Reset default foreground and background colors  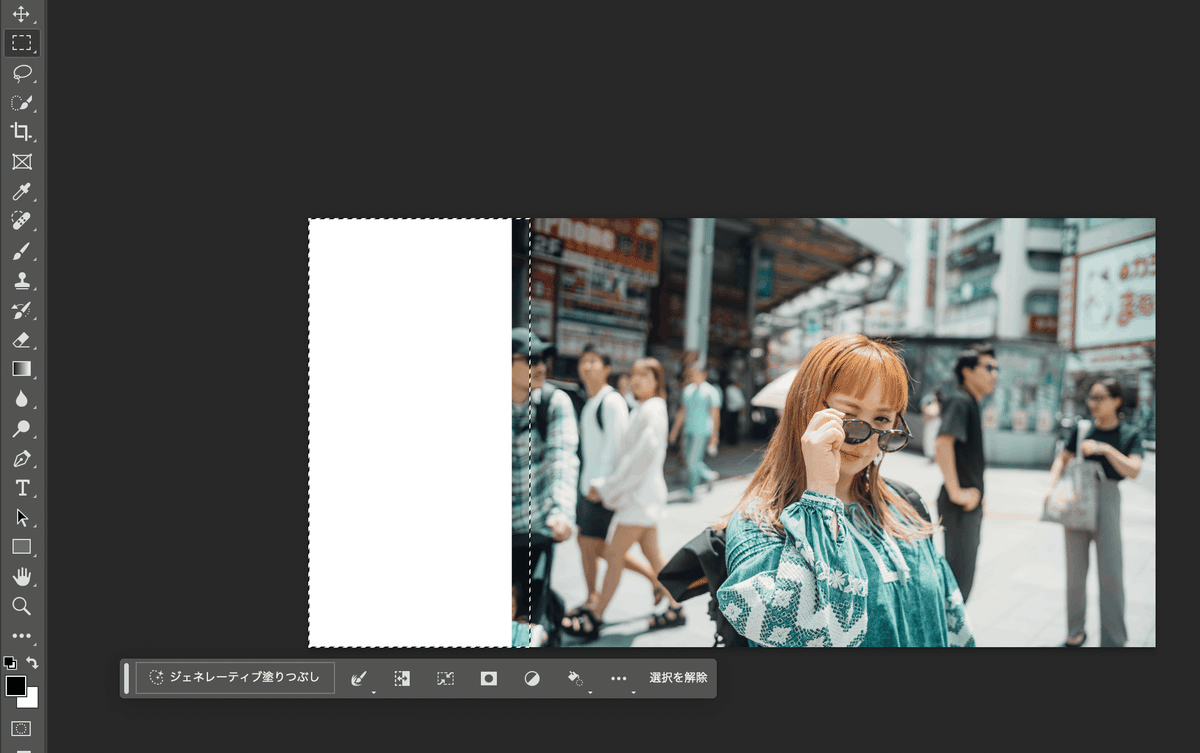[x=10, y=662]
